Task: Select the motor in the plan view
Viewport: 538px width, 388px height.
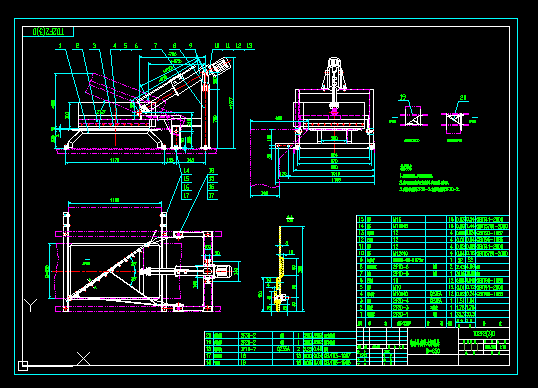Action: 222,271
